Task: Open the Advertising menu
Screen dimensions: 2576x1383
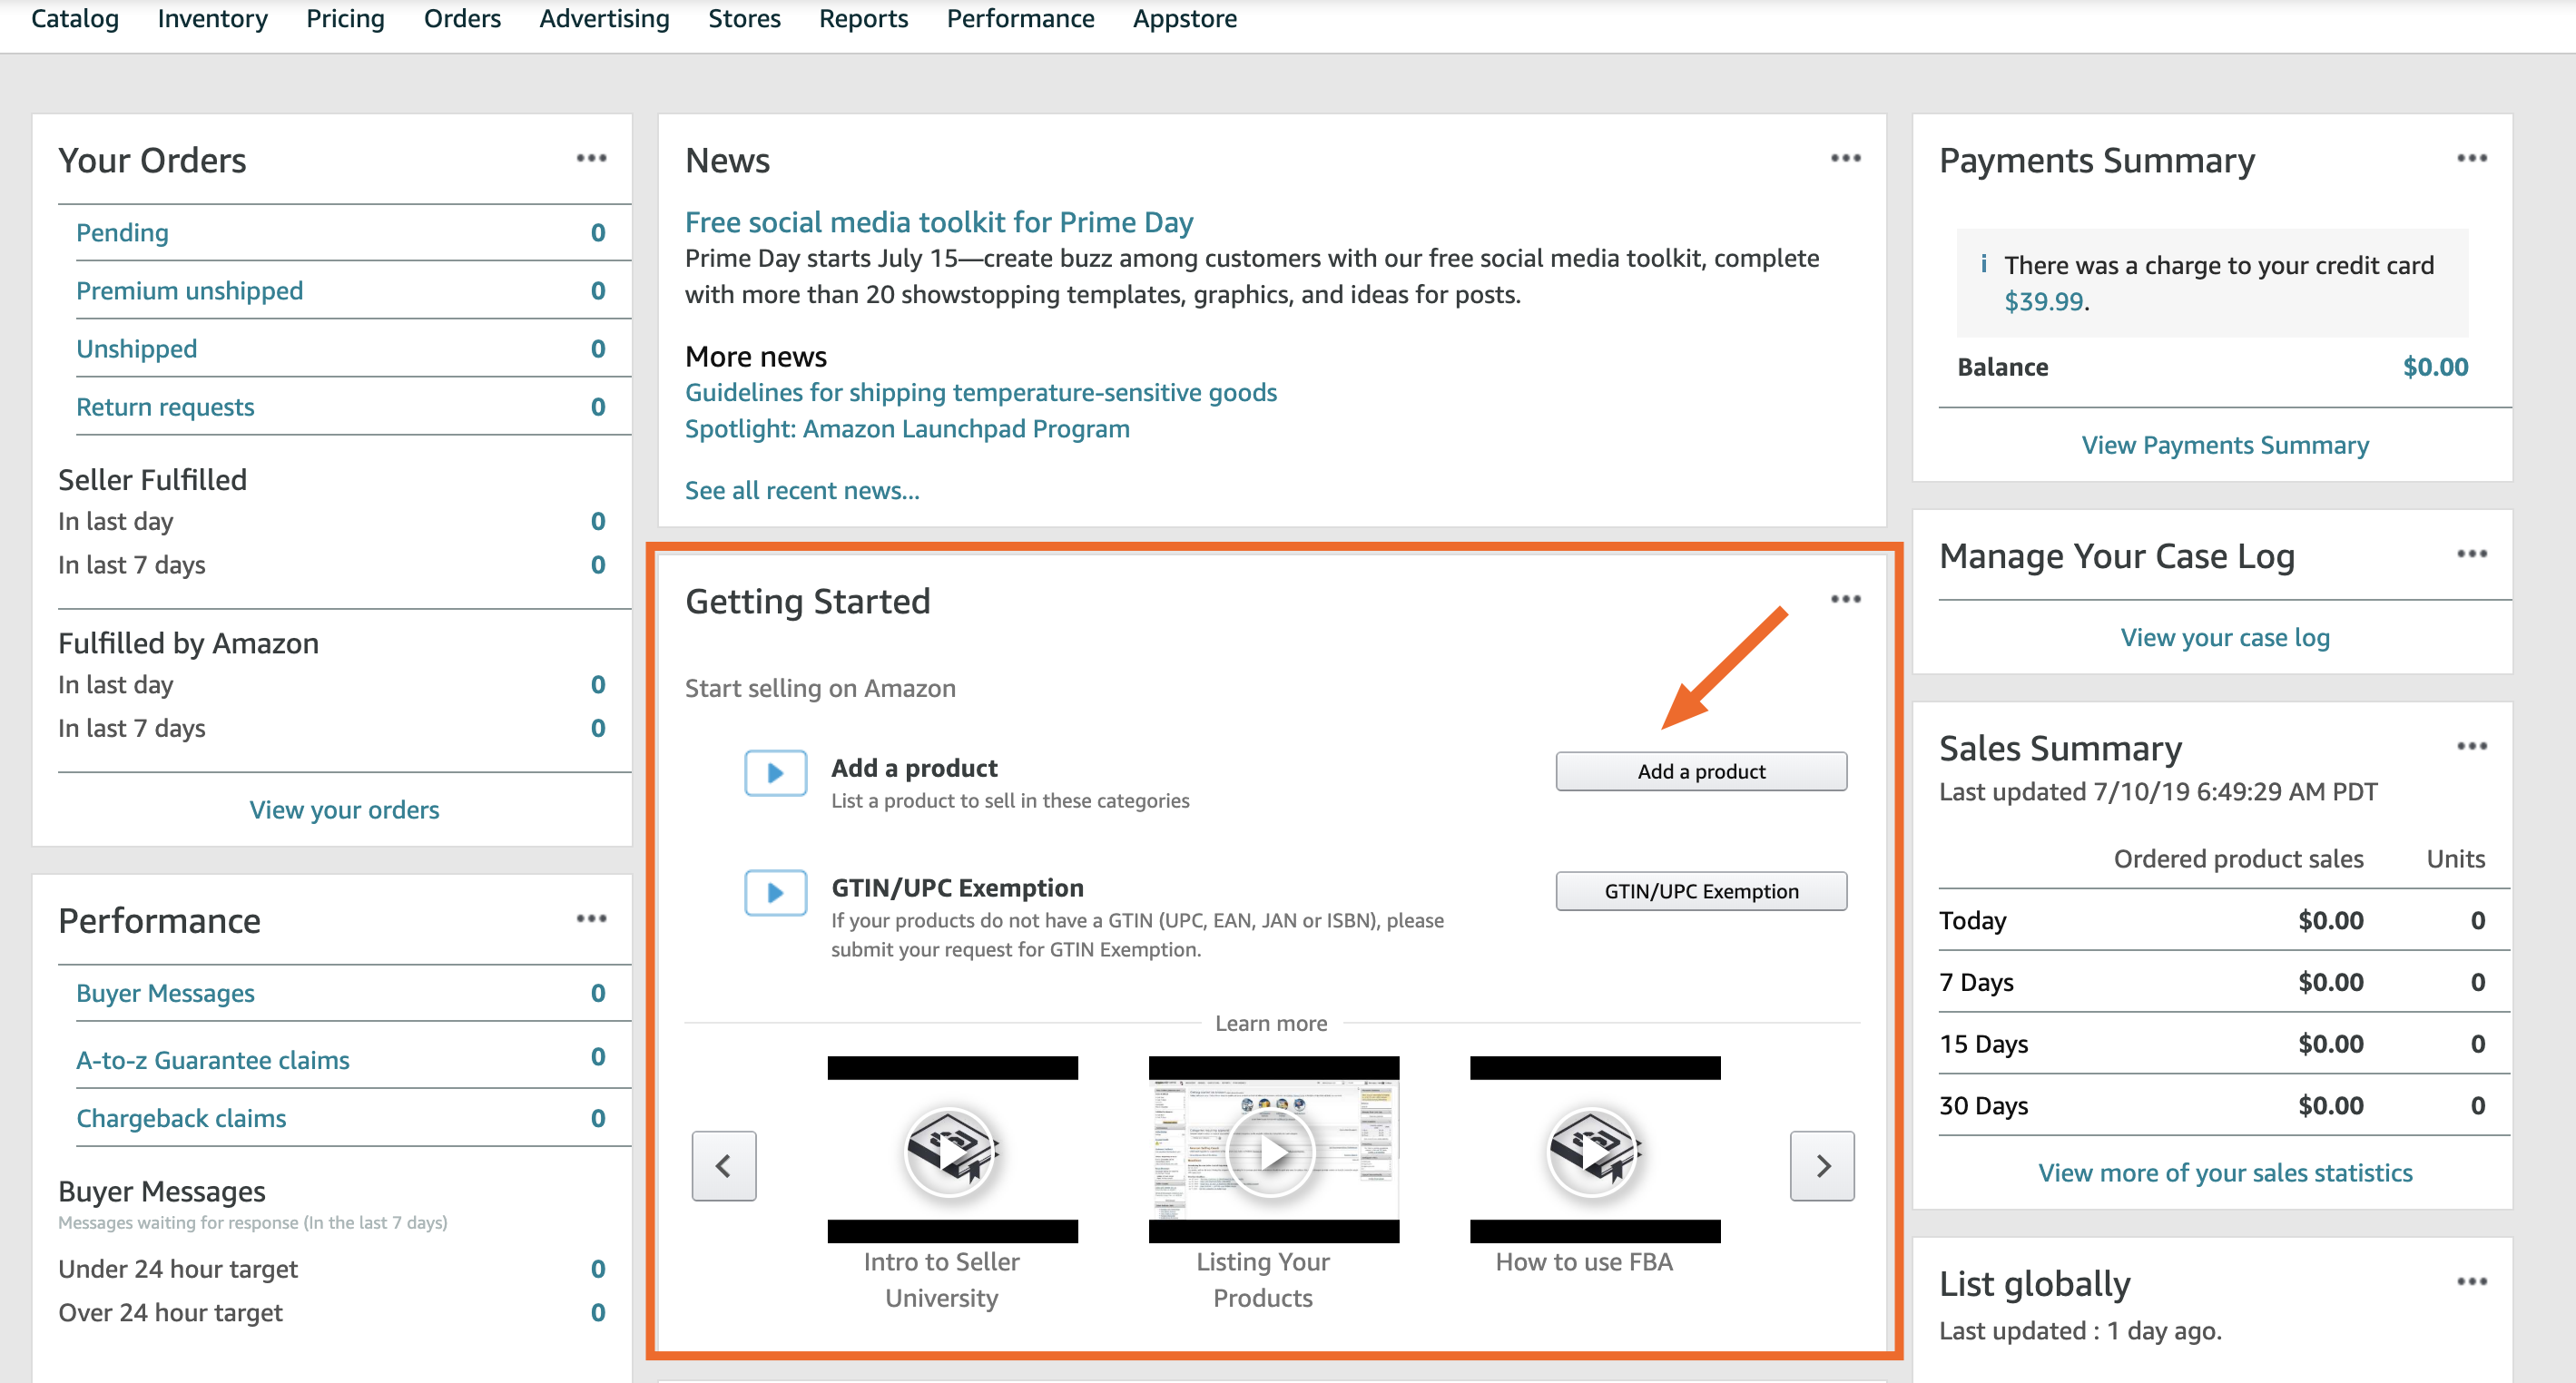Action: tap(604, 19)
